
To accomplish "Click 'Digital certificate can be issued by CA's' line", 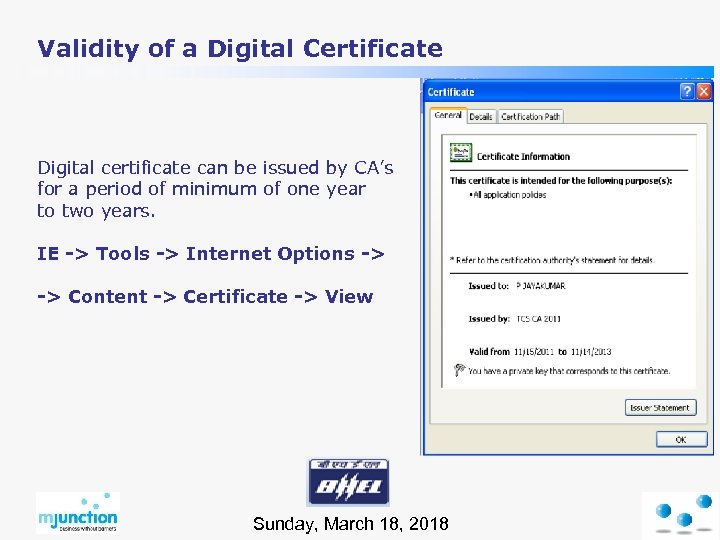I will tap(215, 168).
